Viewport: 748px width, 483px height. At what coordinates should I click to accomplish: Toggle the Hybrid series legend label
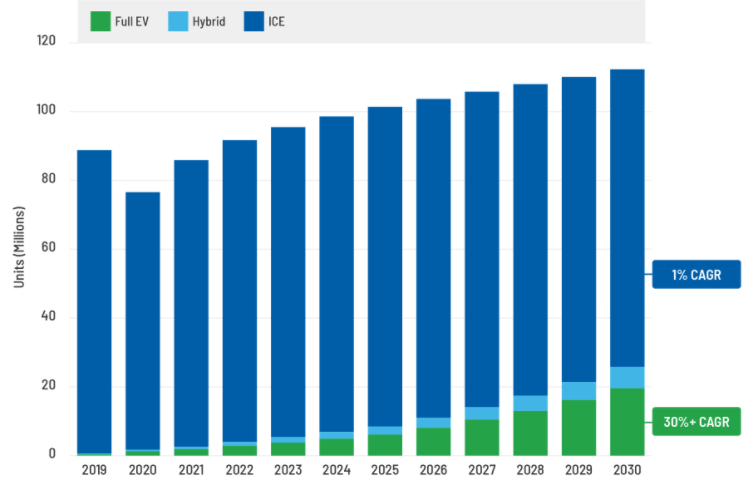(211, 21)
